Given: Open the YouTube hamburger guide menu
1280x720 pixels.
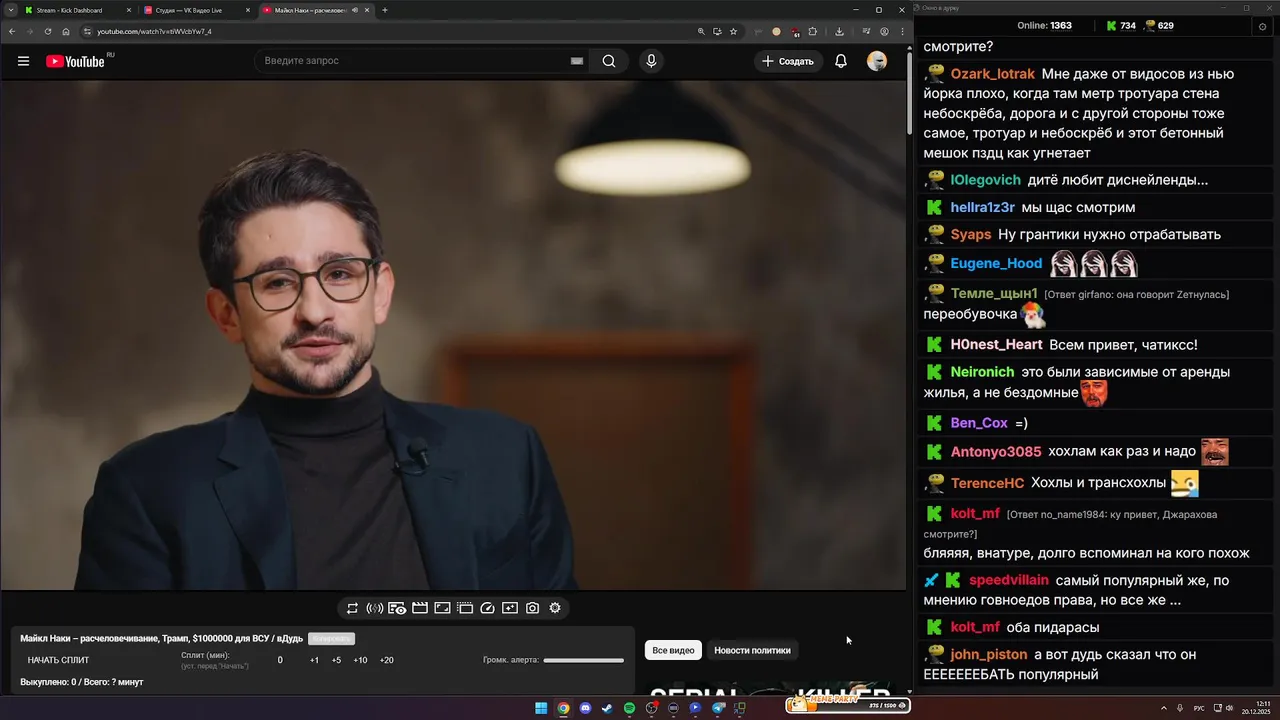Looking at the screenshot, I should point(23,61).
